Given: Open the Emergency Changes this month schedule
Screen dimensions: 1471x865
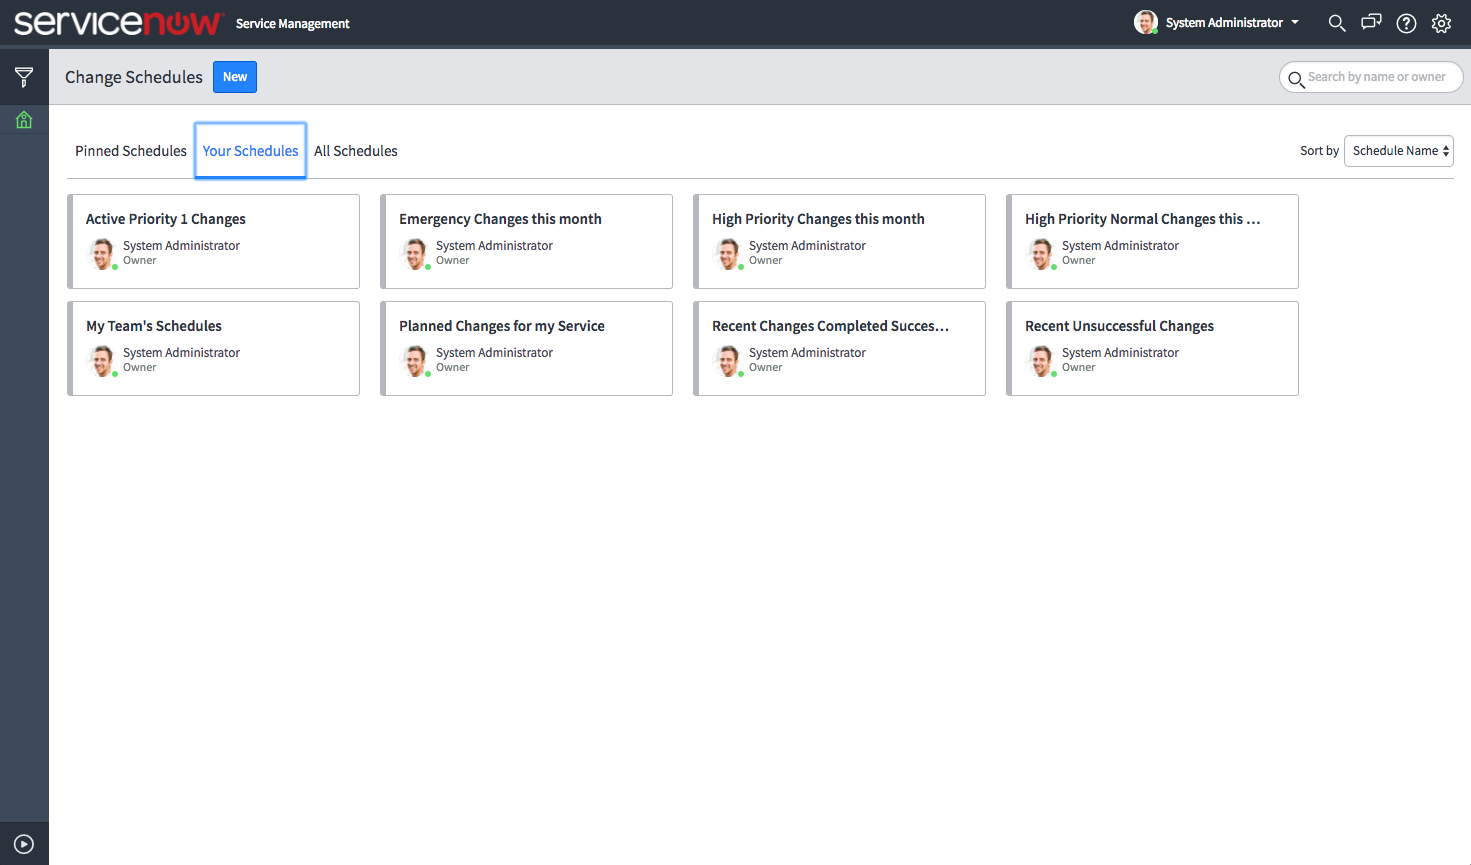Looking at the screenshot, I should [x=526, y=241].
